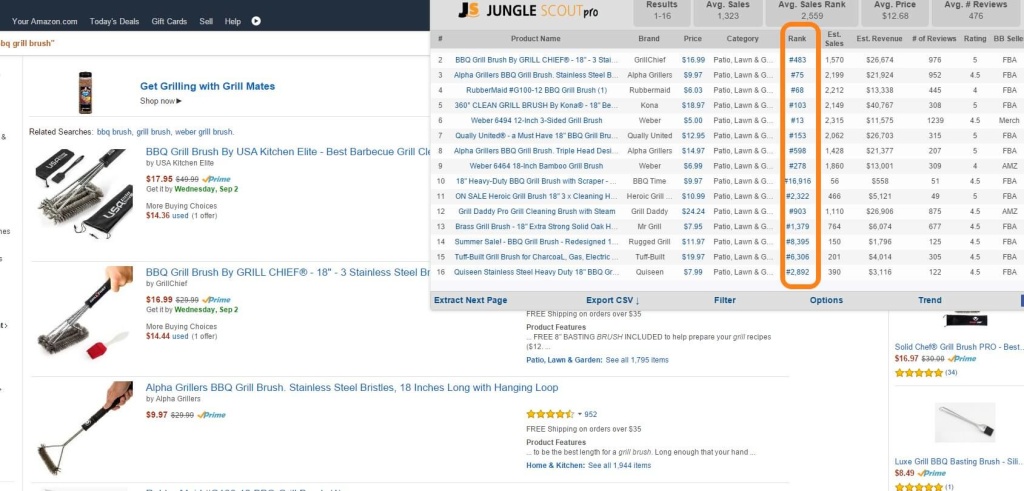Image resolution: width=1024 pixels, height=491 pixels.
Task: Open Today's Deals in the top navigation
Action: (x=114, y=21)
